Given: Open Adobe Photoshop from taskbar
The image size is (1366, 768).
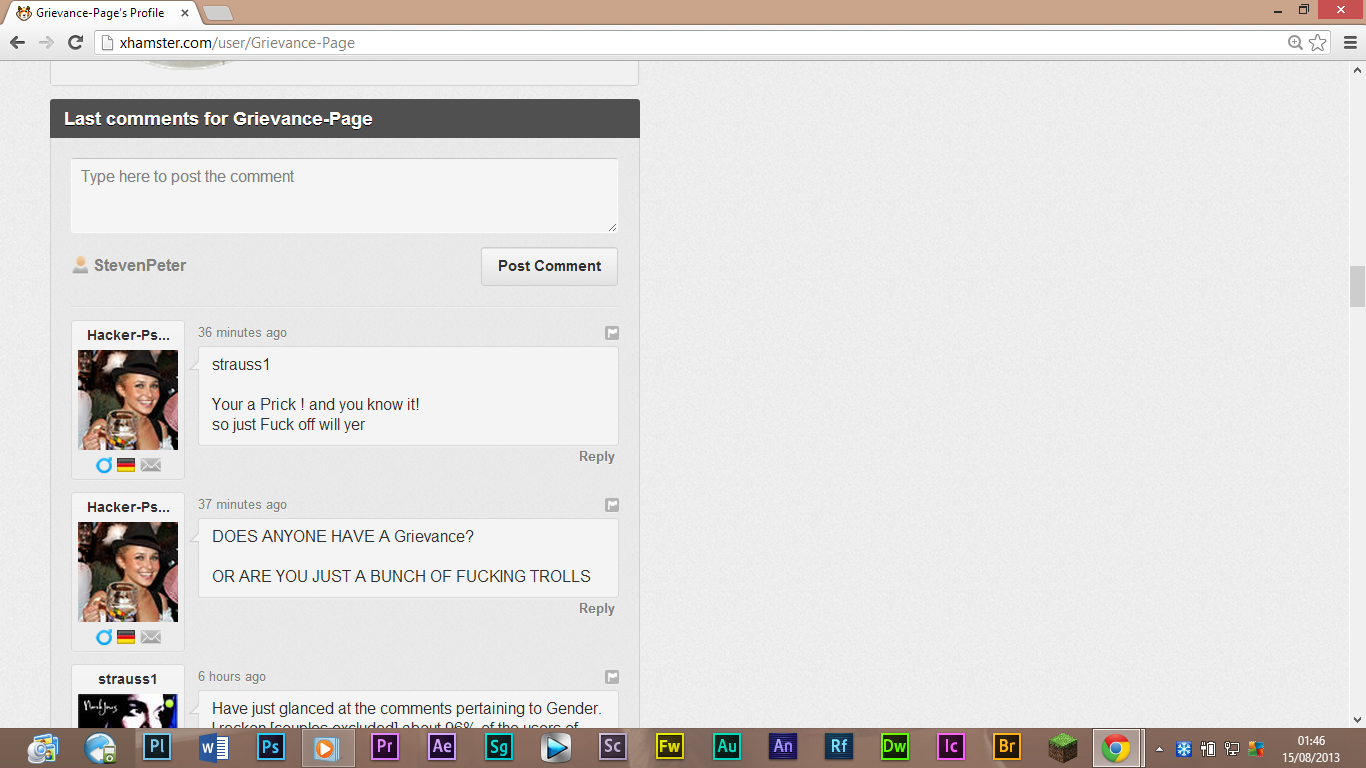Looking at the screenshot, I should coord(270,747).
